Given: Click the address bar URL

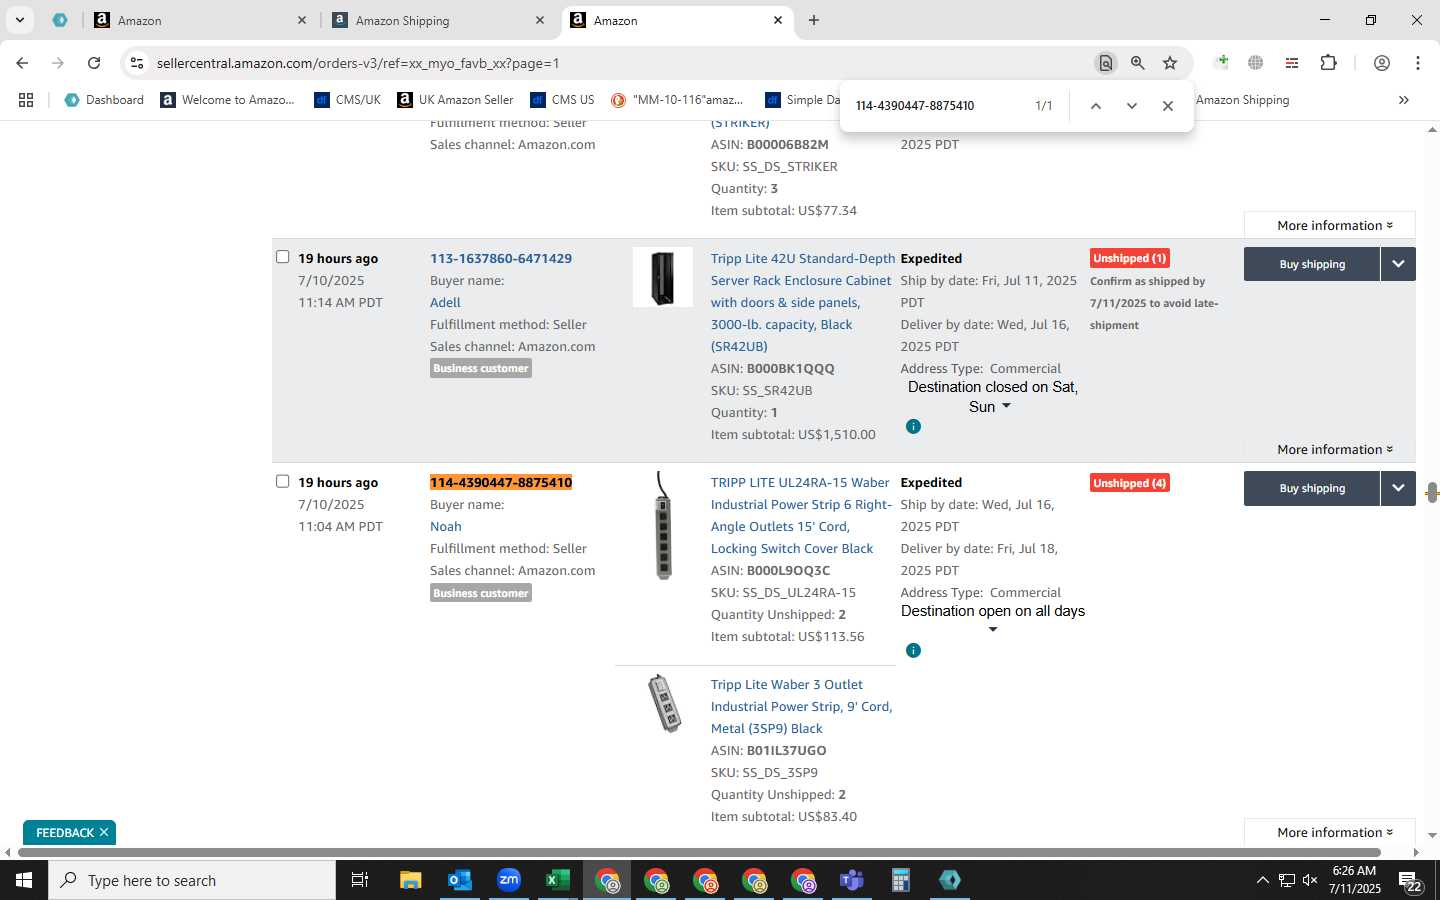Looking at the screenshot, I should click(x=357, y=63).
